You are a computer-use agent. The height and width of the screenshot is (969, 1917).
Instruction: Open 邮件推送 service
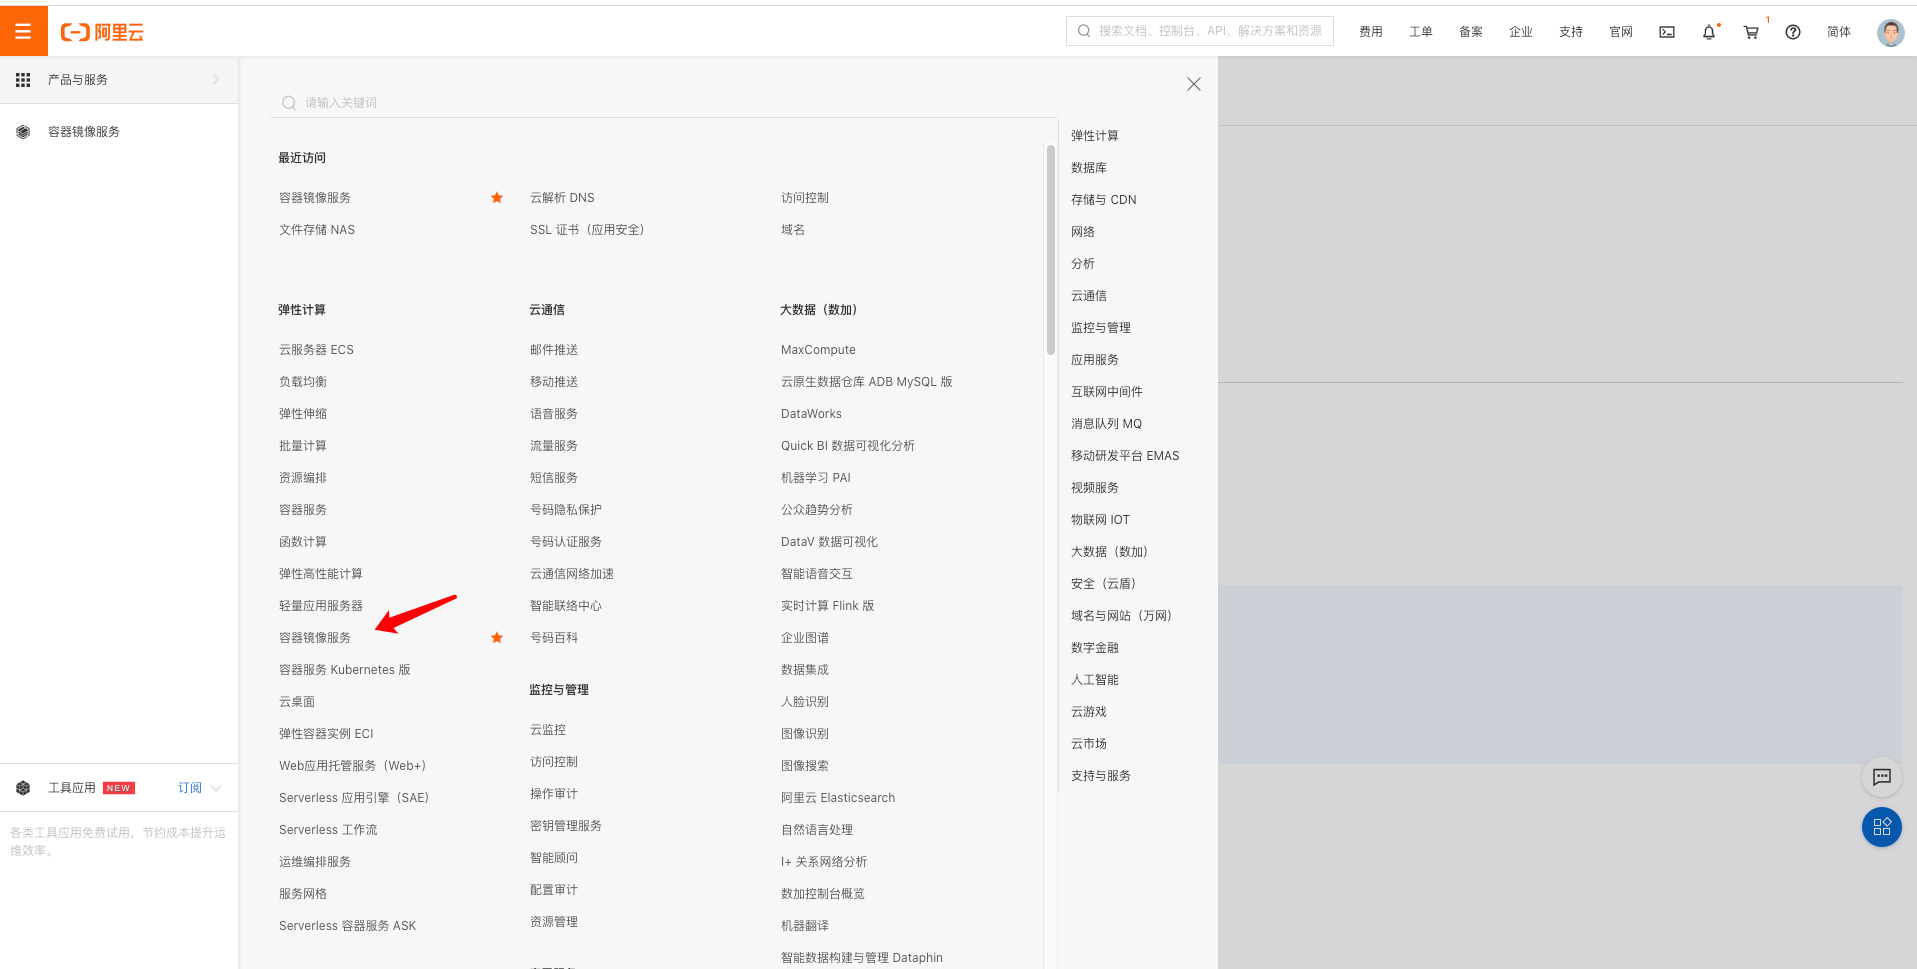click(554, 350)
